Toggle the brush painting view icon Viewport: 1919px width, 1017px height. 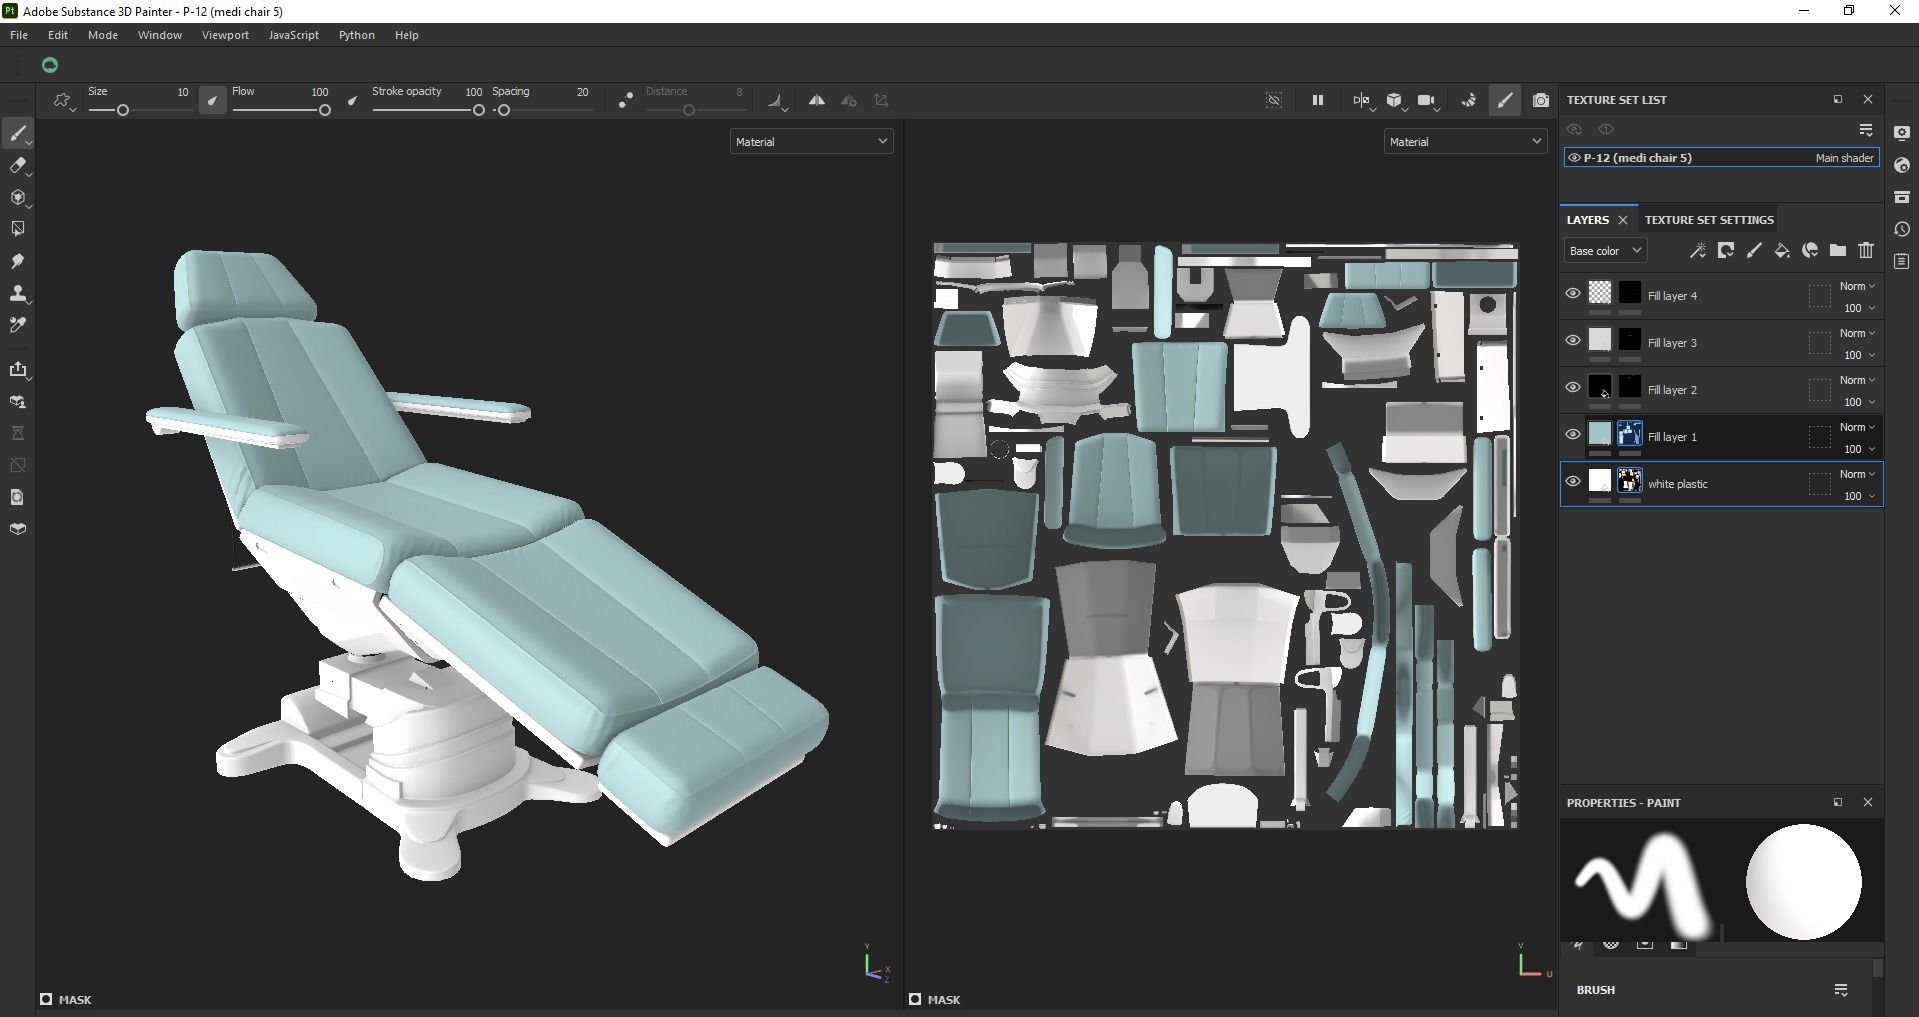tap(1505, 100)
